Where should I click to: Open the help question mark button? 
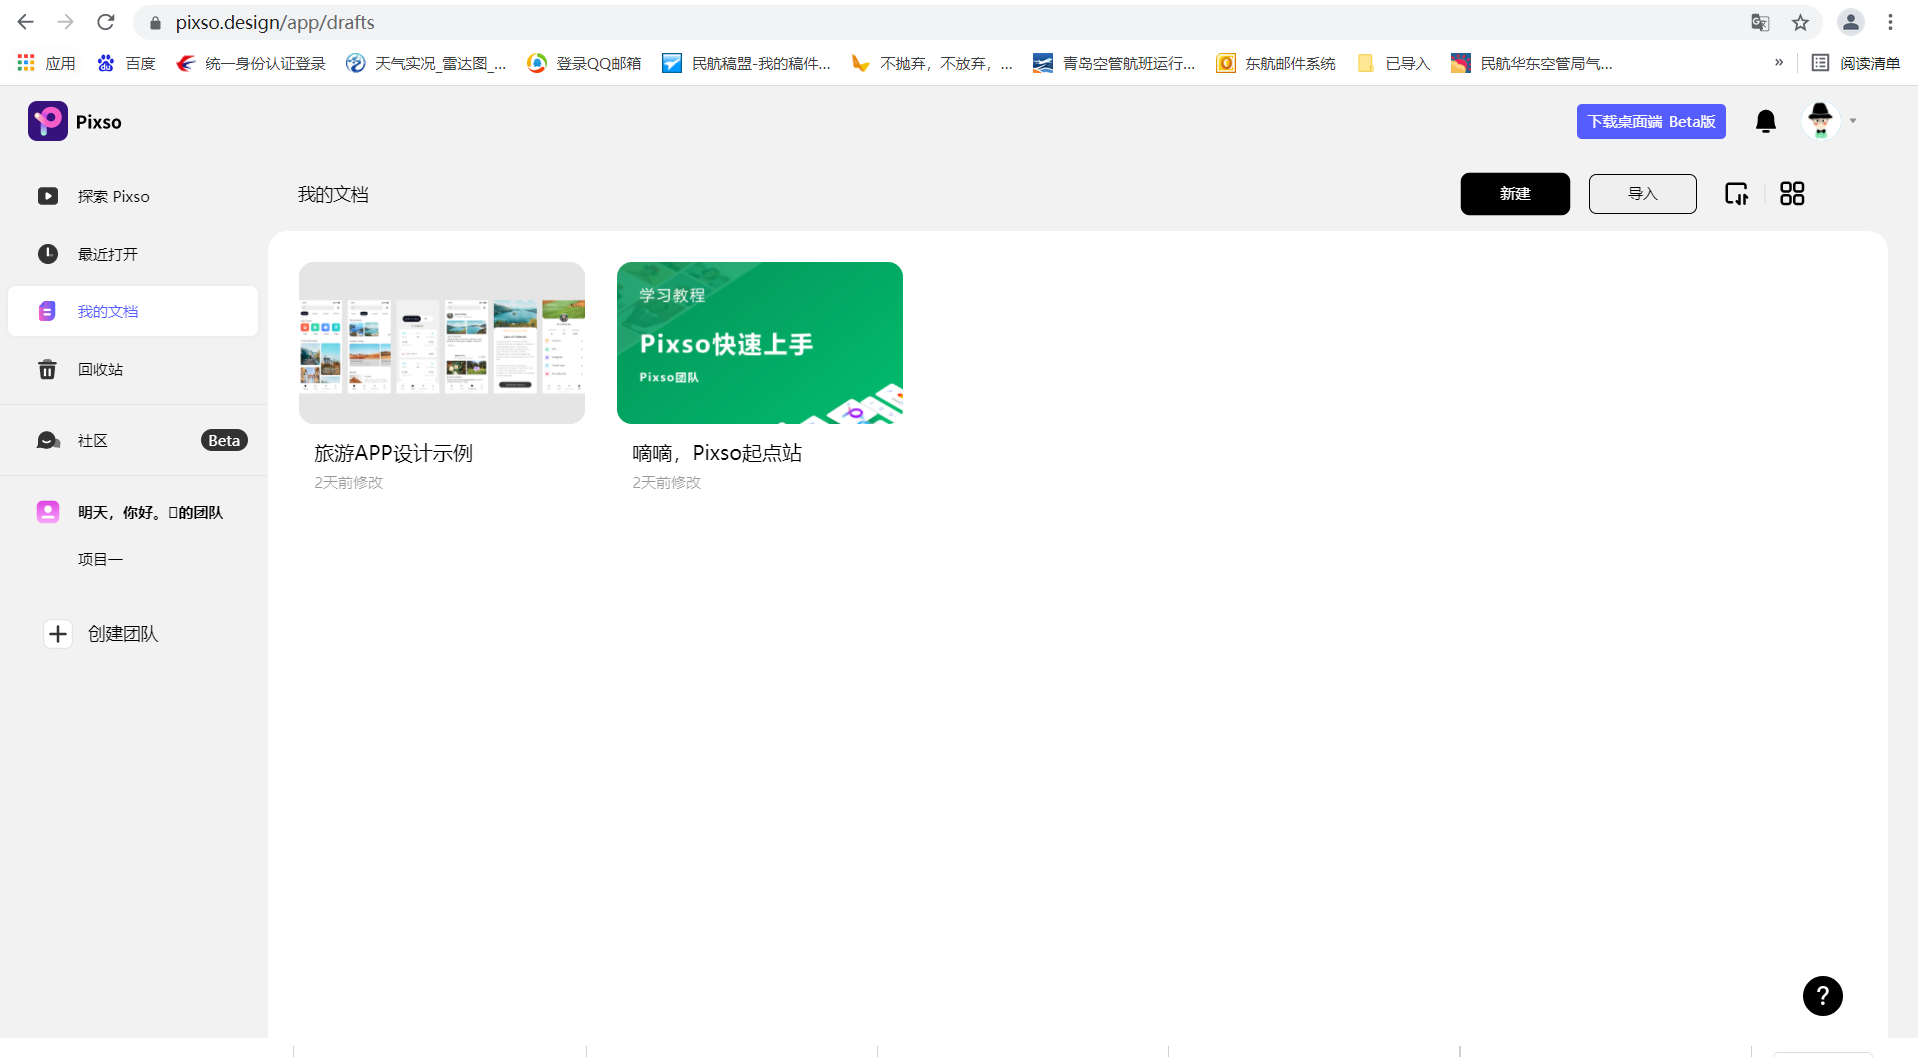[x=1822, y=996]
